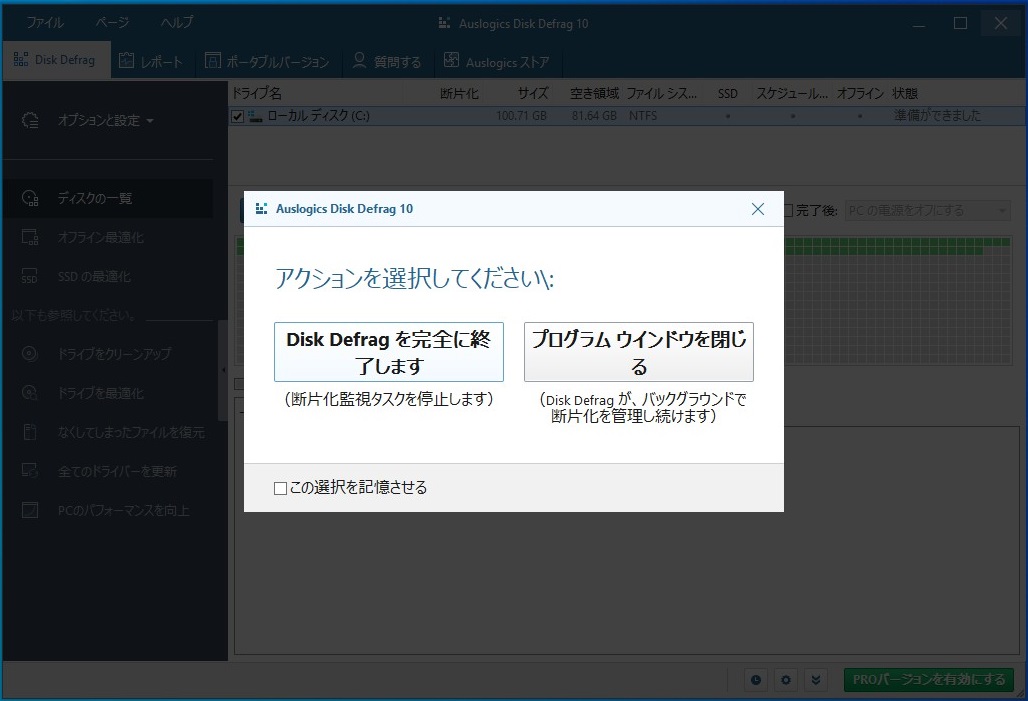The height and width of the screenshot is (701, 1028).
Task: Sort by 空き領域 column header
Action: (594, 93)
